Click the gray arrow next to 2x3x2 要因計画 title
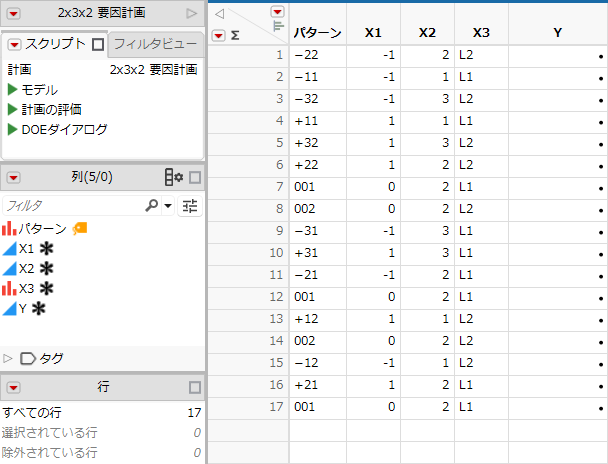The height and width of the screenshot is (464, 608). point(192,14)
